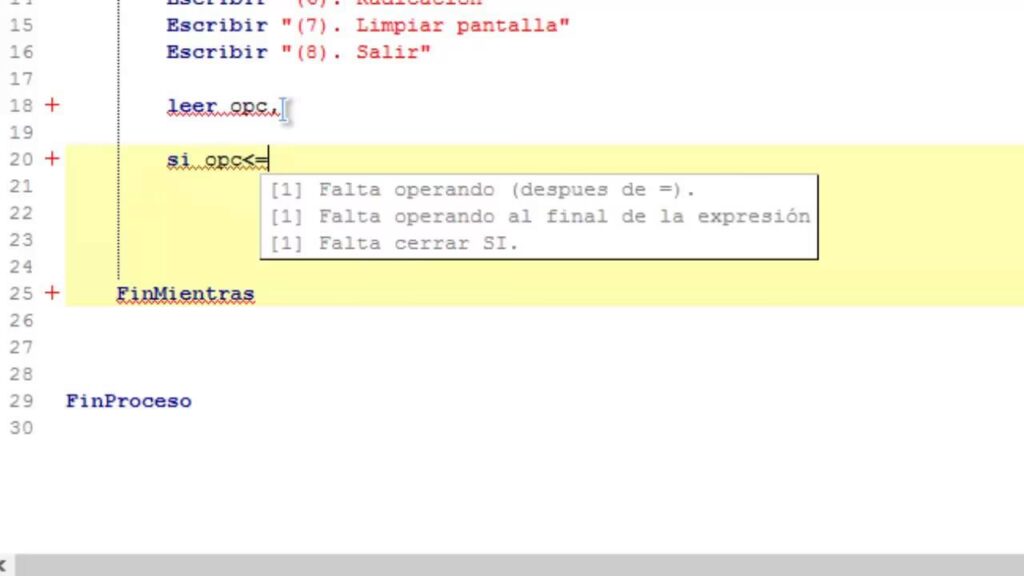Click line number 16 in the gutter

20,52
